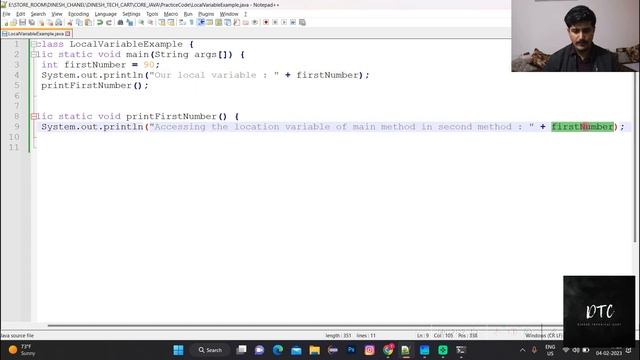640x360 pixels.
Task: Save the file using the Save toolbar icon
Action: point(22,22)
